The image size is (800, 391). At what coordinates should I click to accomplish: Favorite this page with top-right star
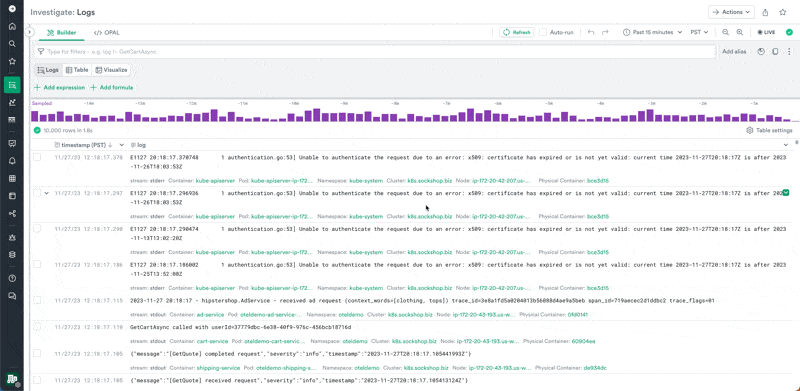click(783, 12)
